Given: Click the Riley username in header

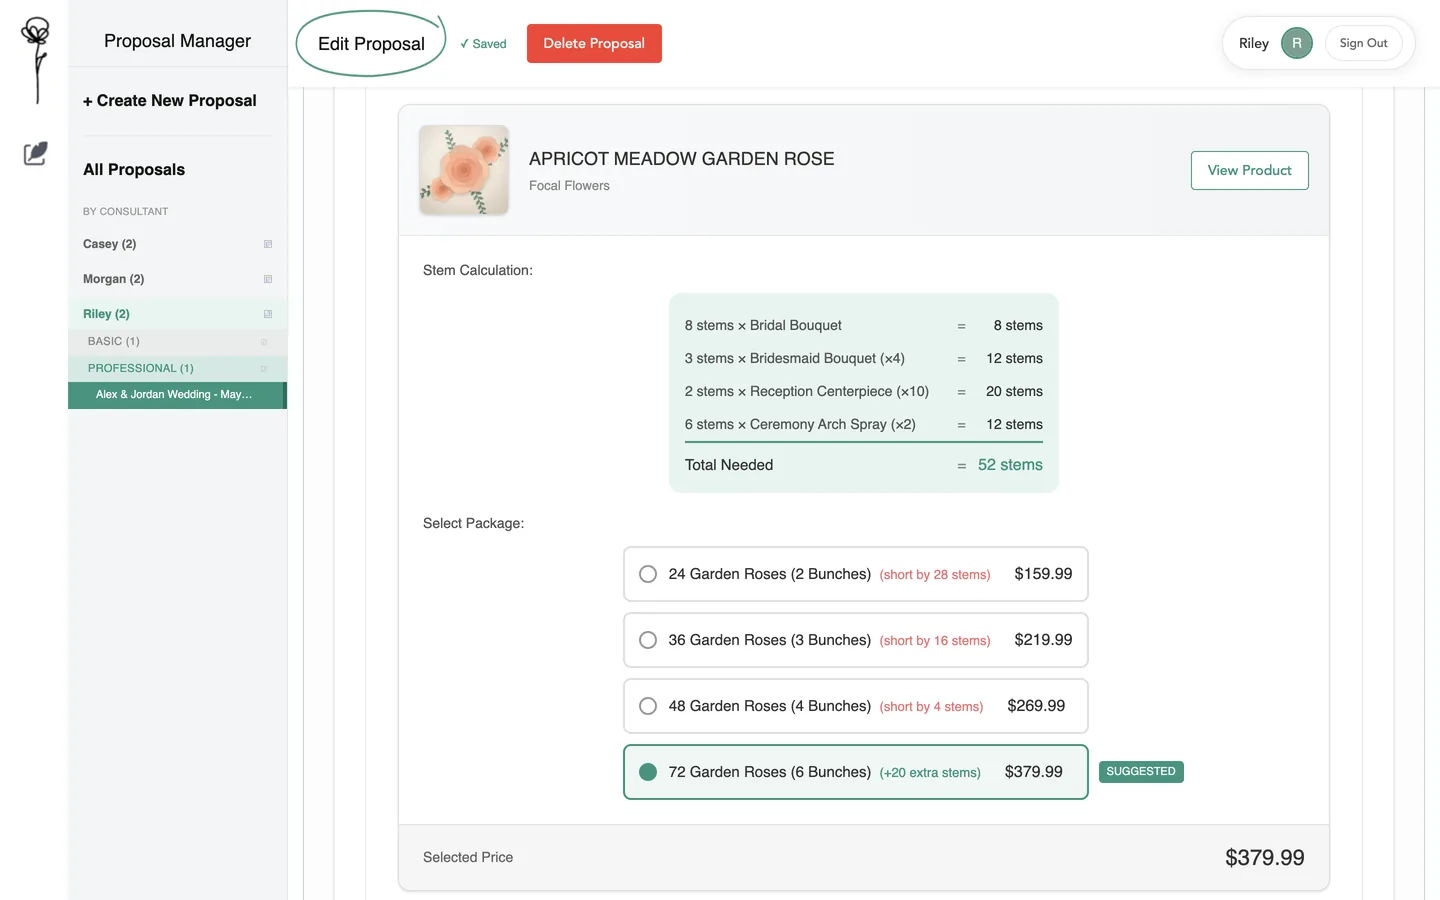Looking at the screenshot, I should (x=1254, y=43).
